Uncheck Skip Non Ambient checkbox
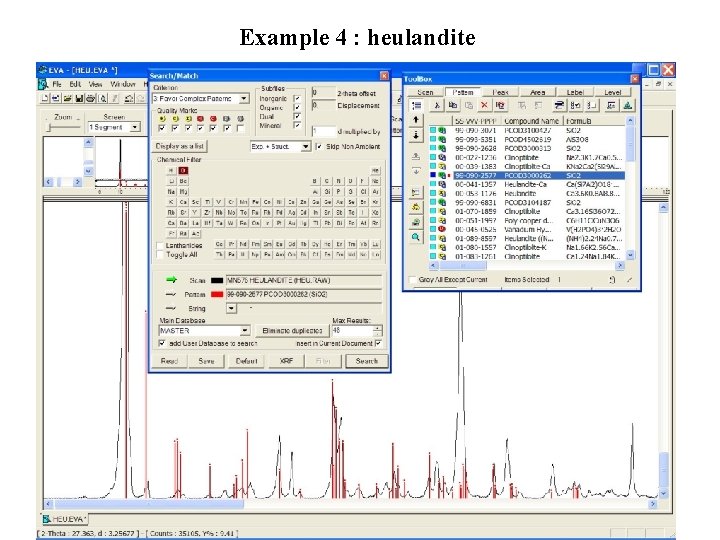Screen dimensions: 720x540 [x=319, y=146]
